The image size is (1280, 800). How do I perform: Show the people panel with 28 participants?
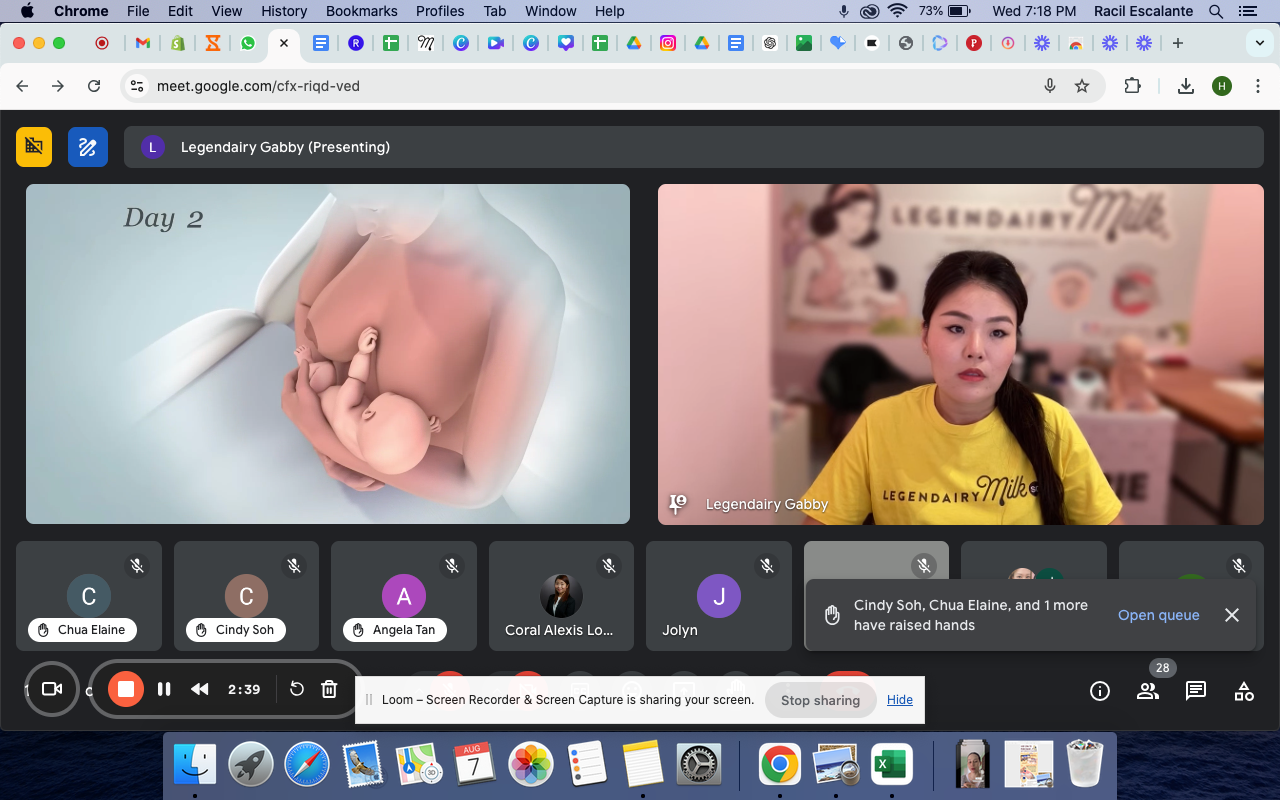pos(1148,691)
